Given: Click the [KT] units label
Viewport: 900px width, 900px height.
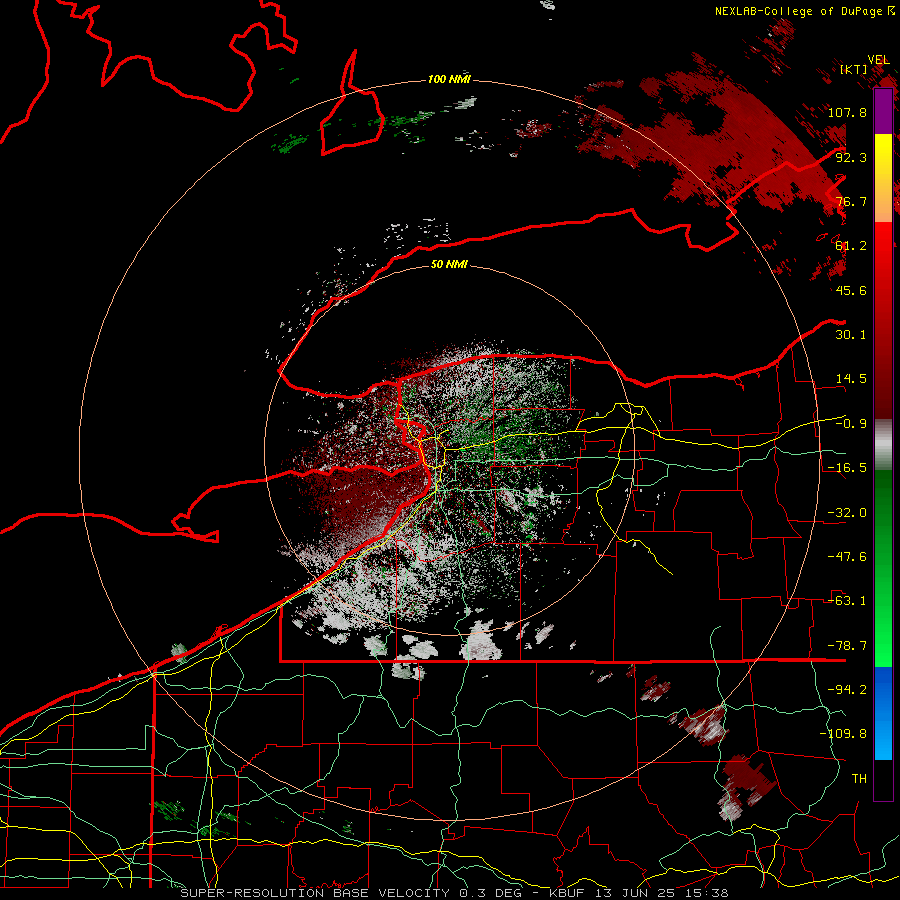Looking at the screenshot, I should [x=854, y=69].
